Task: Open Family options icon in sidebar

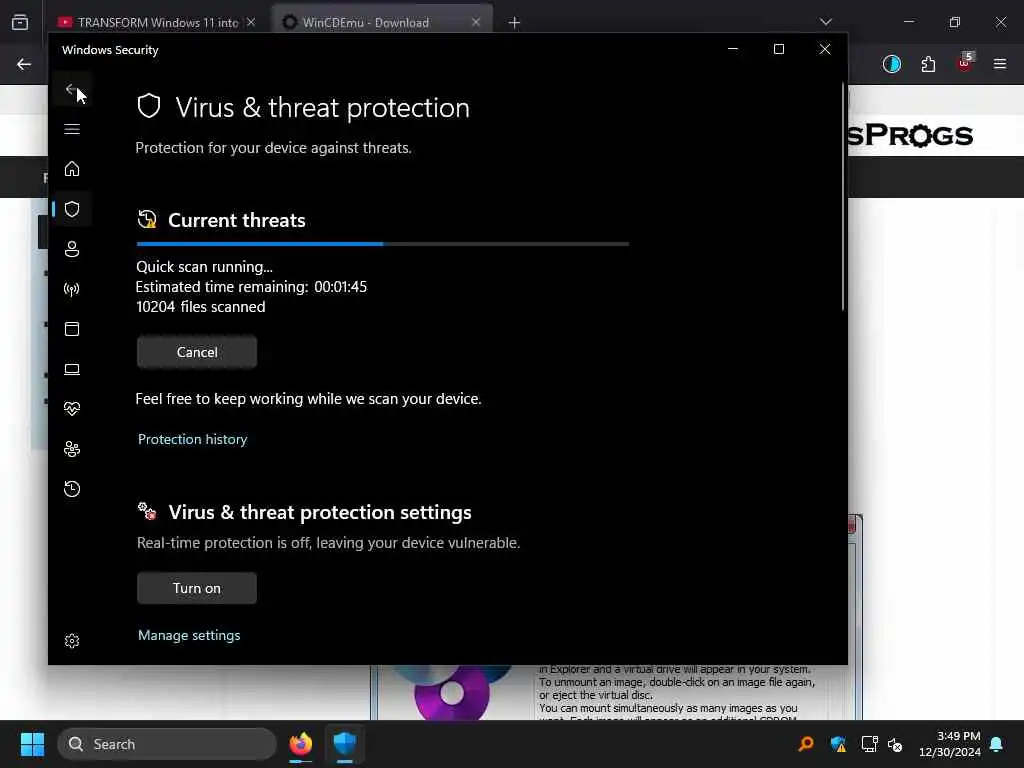Action: pyautogui.click(x=72, y=449)
